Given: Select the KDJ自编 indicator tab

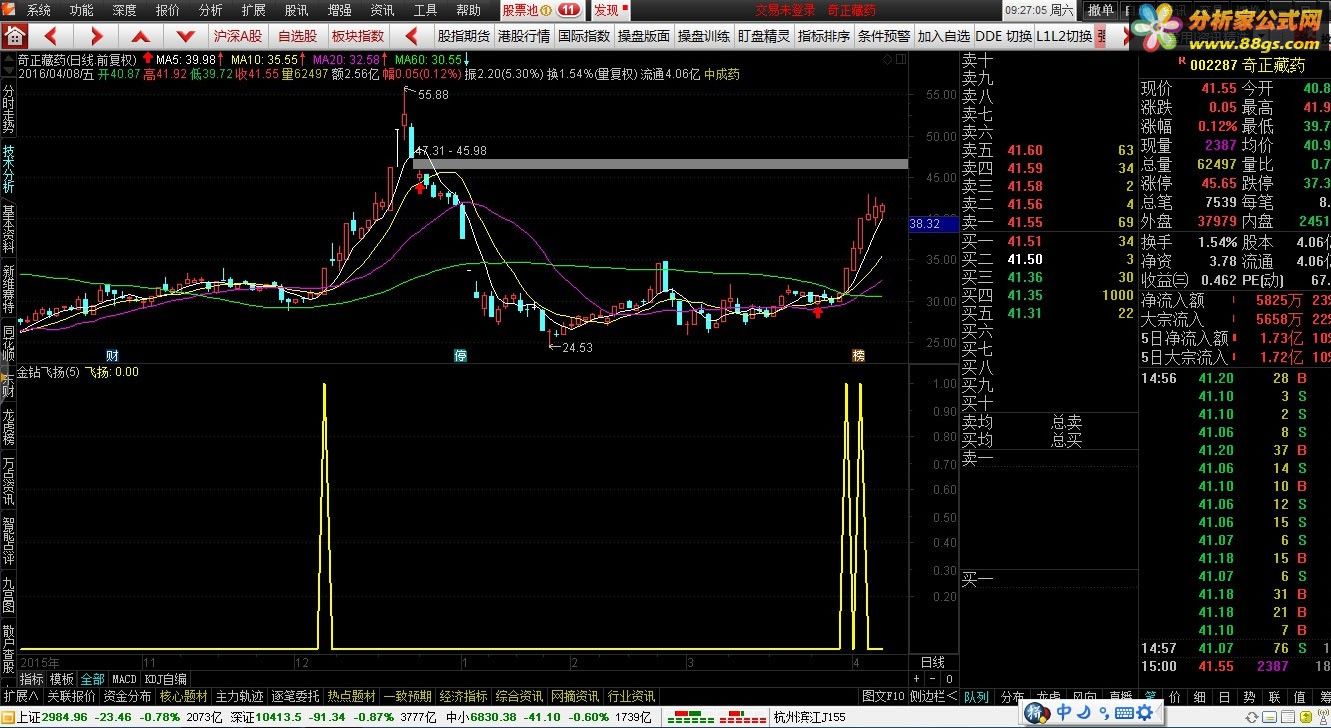Looking at the screenshot, I should tap(165, 679).
